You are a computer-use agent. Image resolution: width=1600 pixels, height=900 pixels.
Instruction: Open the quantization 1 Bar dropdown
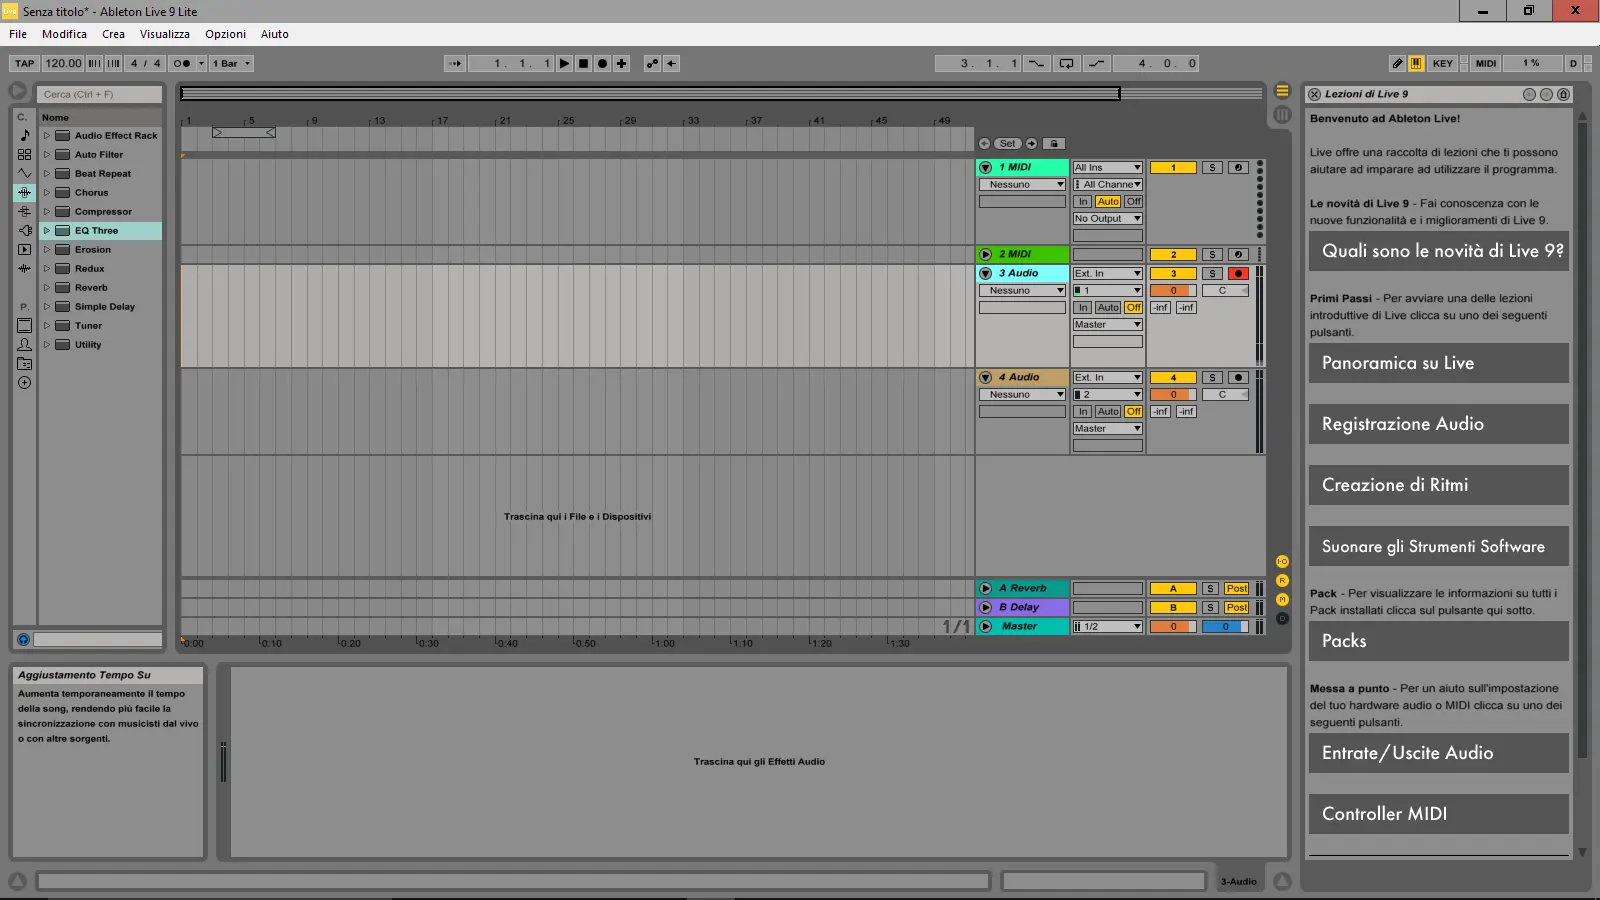tap(232, 63)
